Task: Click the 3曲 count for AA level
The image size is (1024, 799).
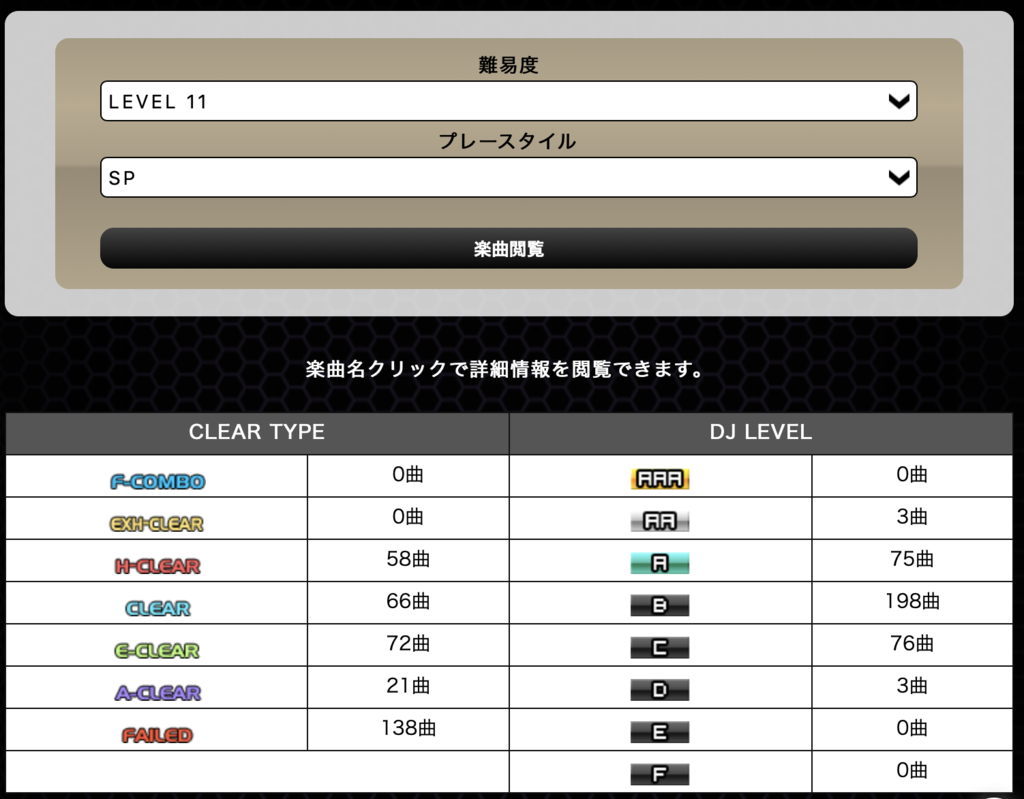Action: [x=912, y=517]
